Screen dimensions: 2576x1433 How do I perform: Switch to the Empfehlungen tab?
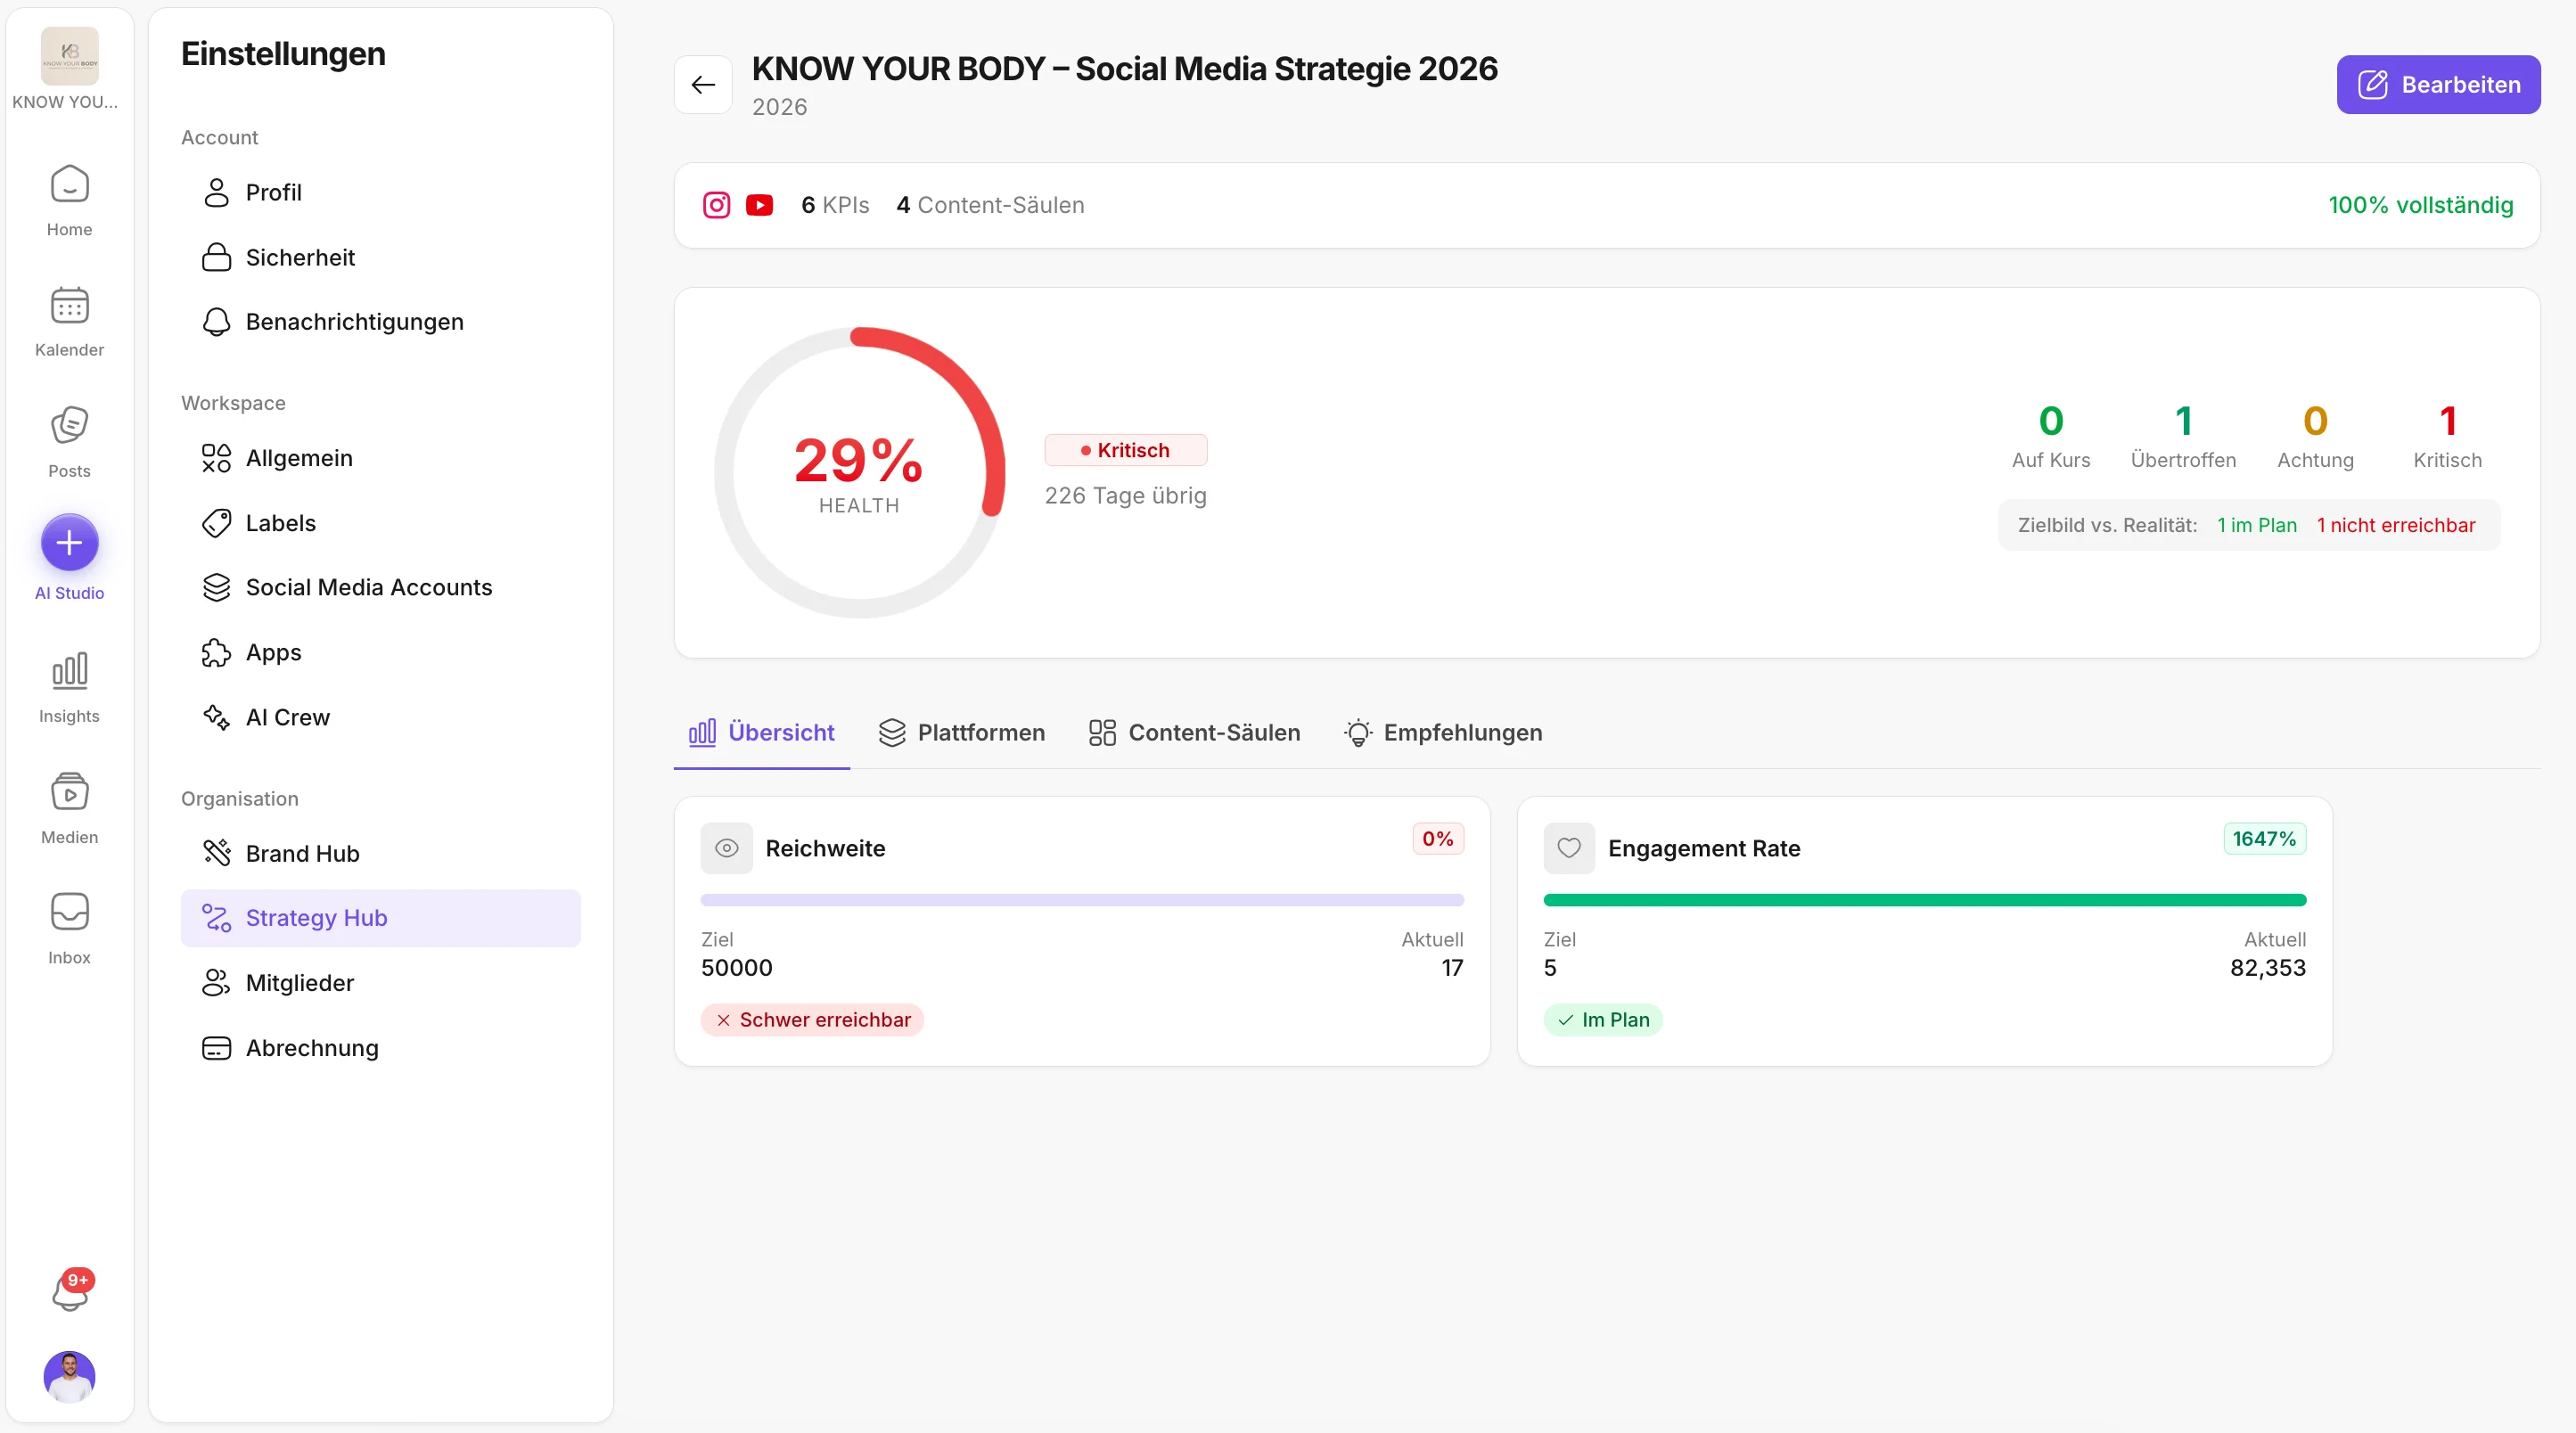tap(1443, 733)
